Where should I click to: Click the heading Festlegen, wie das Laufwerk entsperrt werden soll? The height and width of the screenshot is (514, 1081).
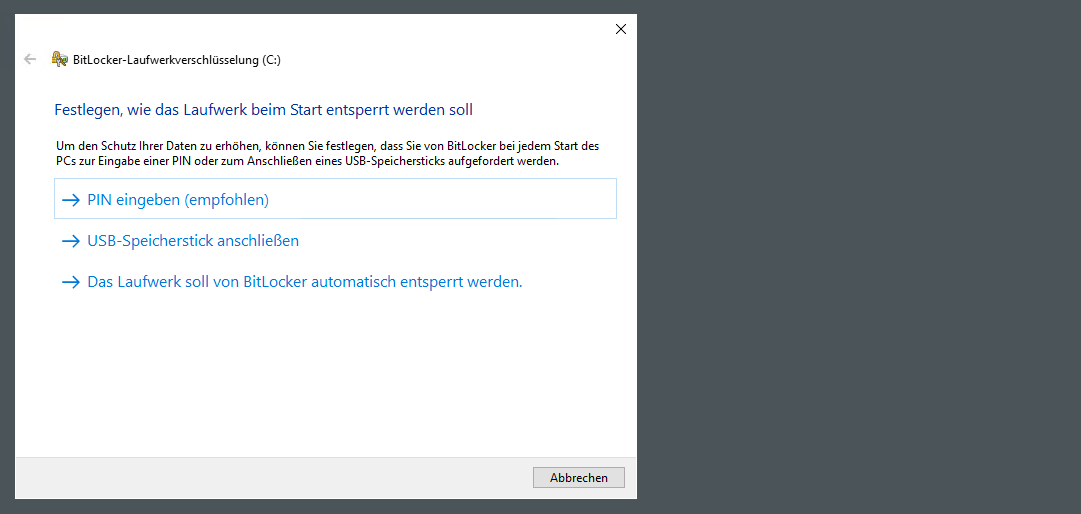(x=263, y=110)
